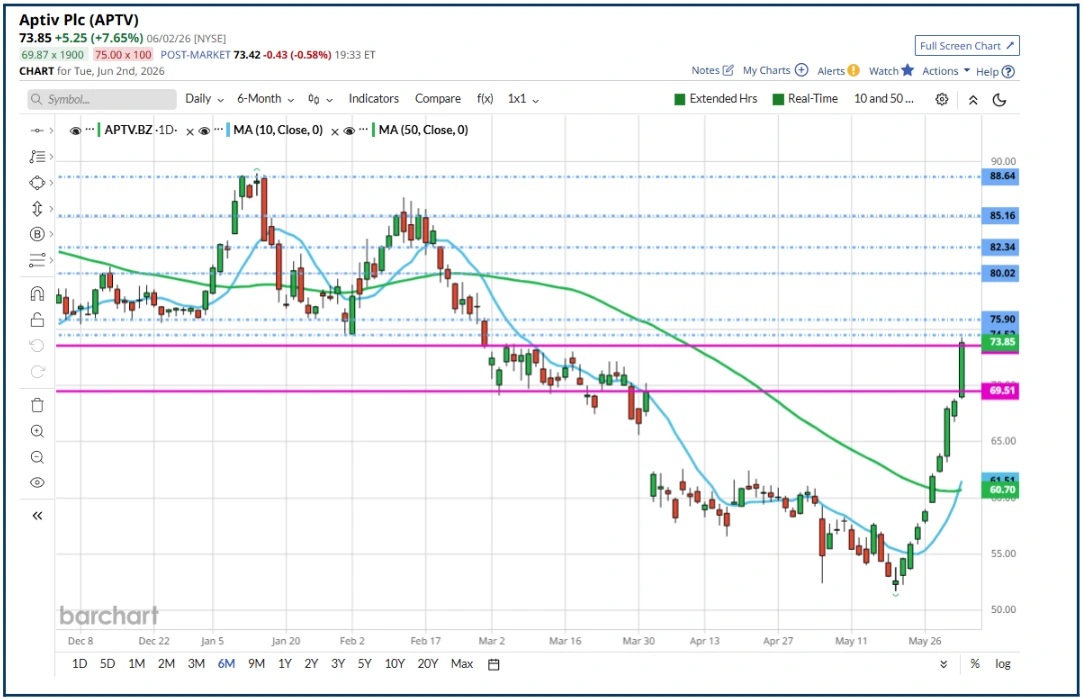Redo the last chart action
Viewport: 1083px width, 699px height.
click(37, 372)
